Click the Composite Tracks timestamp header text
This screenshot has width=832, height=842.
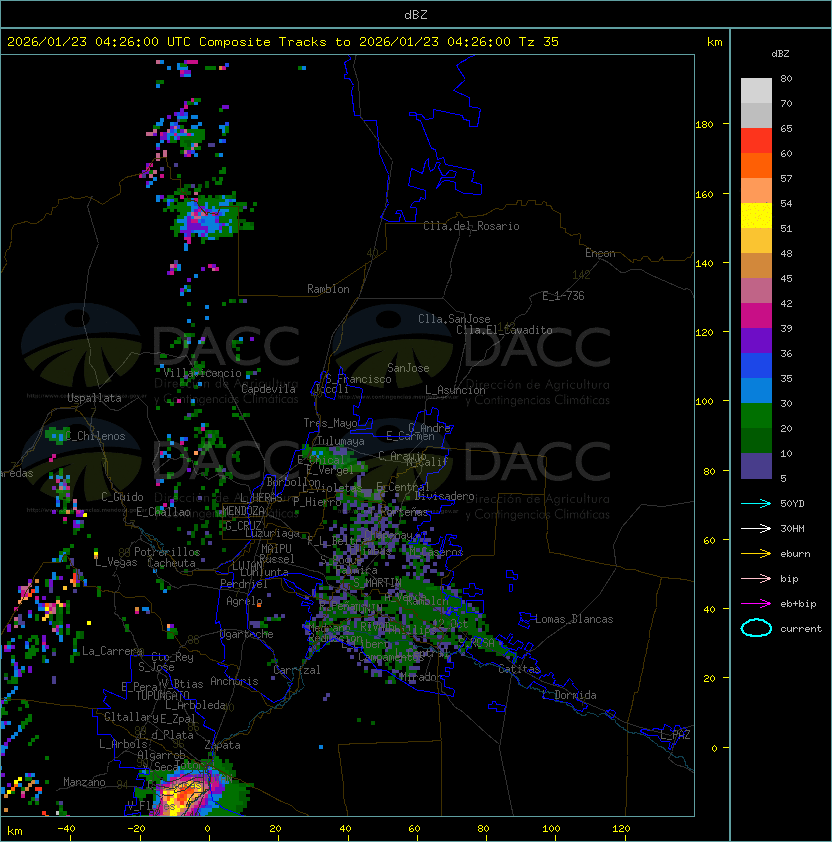point(283,42)
